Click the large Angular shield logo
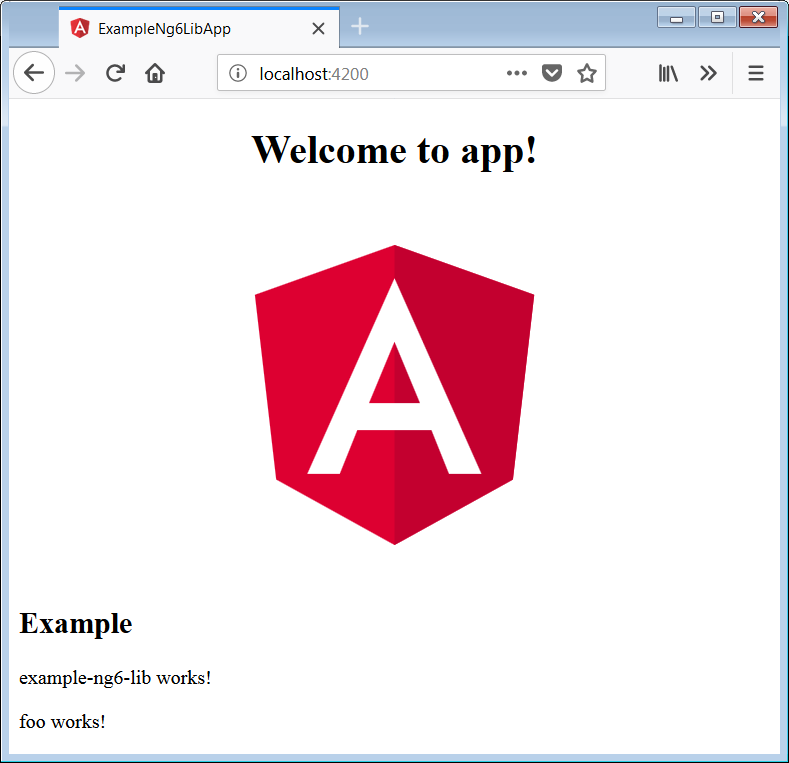The width and height of the screenshot is (789, 763). pos(394,395)
